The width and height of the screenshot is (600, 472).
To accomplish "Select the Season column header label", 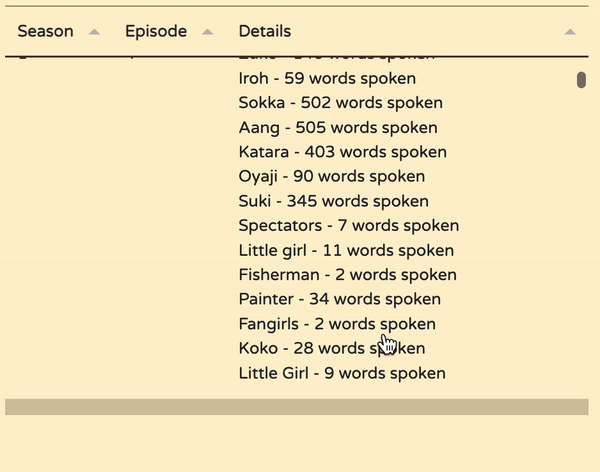I will pos(46,31).
